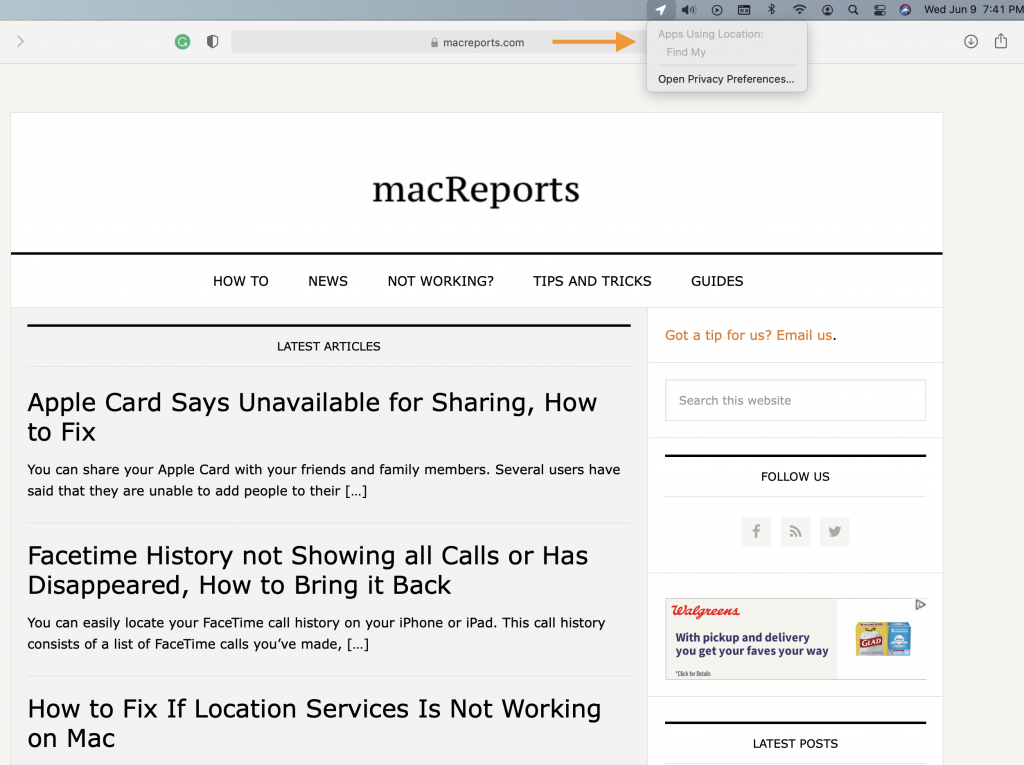
Task: Open the volume icon in menu bar
Action: coord(688,10)
